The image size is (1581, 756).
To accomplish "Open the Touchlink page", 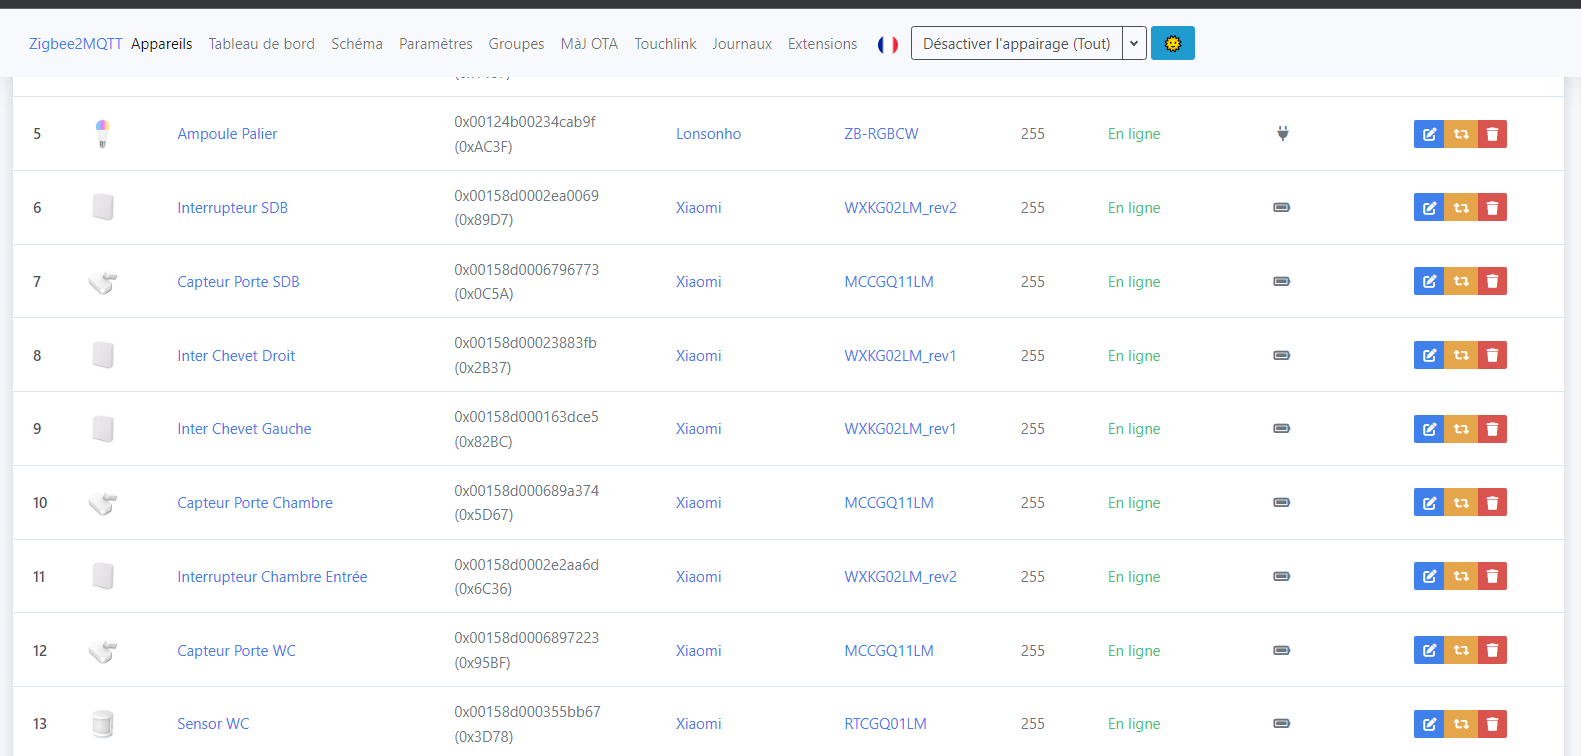I will [665, 44].
